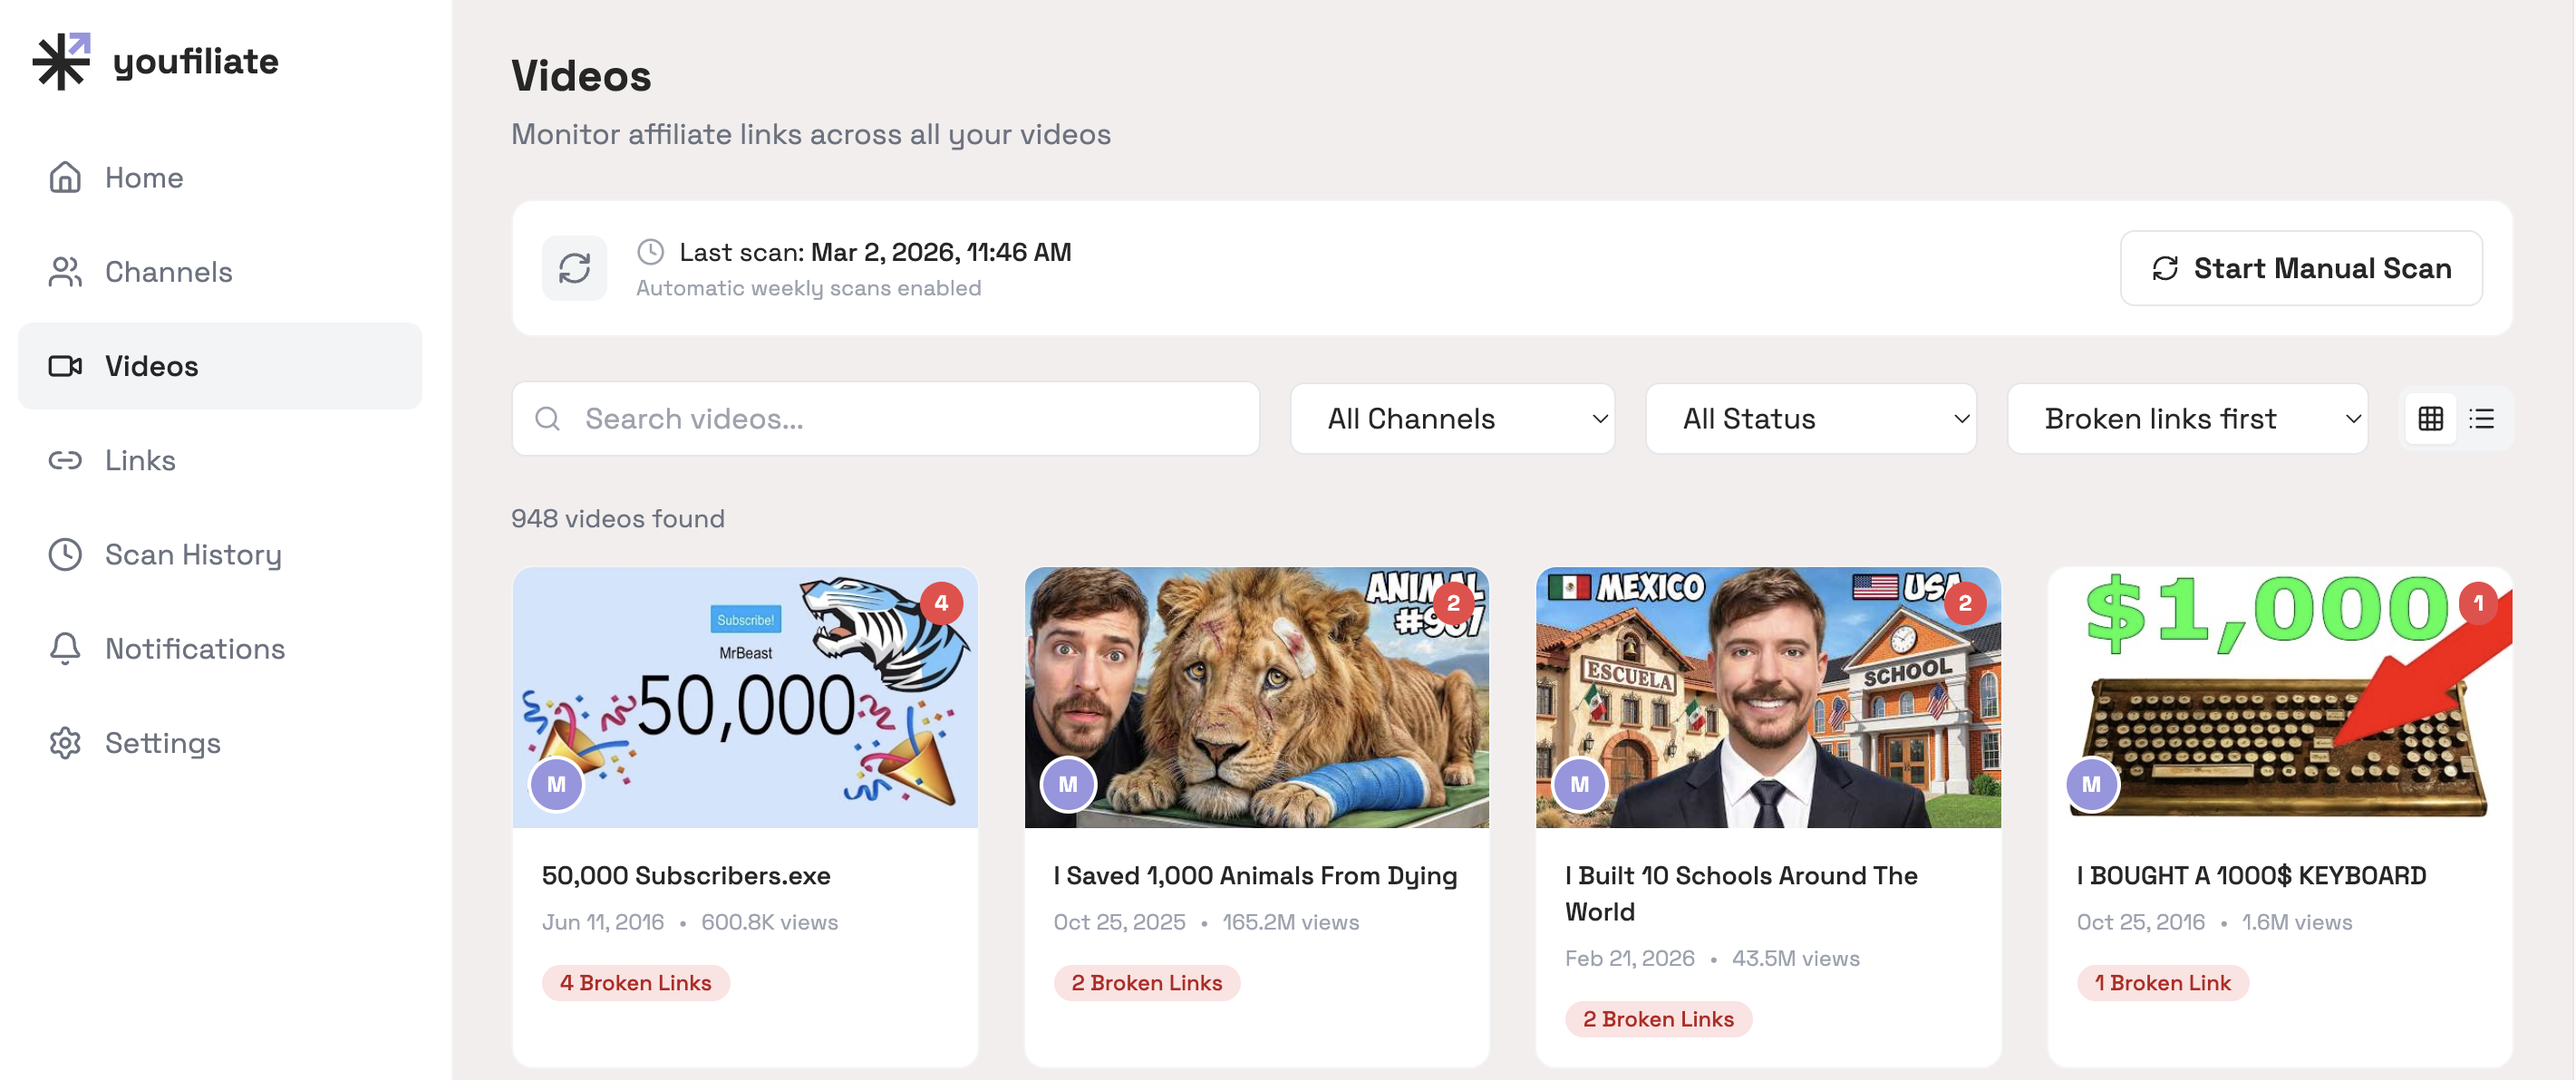Select the Videos menu entry in navigation
This screenshot has width=2576, height=1080.
click(x=151, y=366)
